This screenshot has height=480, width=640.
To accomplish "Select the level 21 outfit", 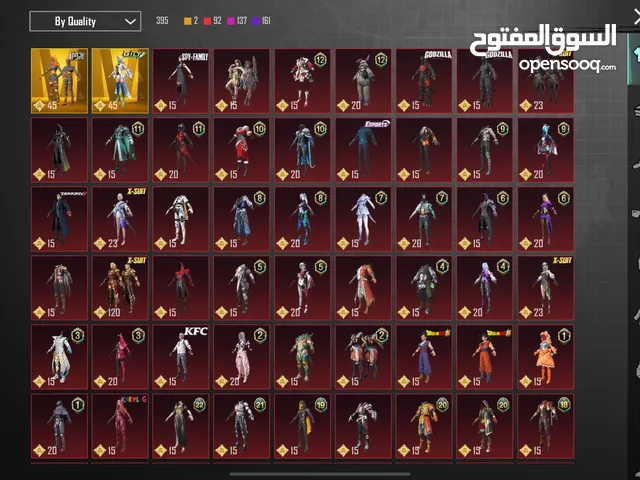I will pyautogui.click(x=242, y=426).
